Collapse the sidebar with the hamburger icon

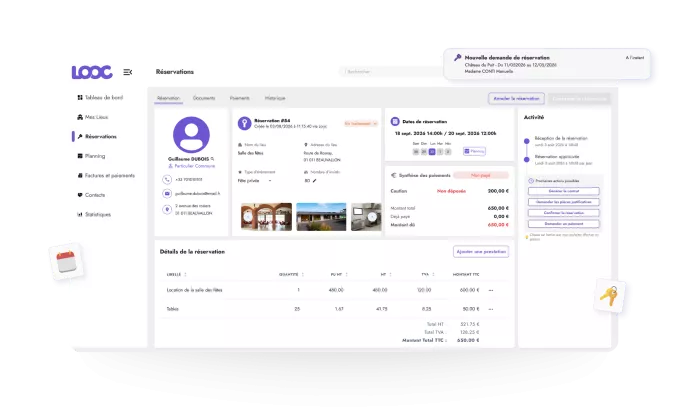point(128,72)
